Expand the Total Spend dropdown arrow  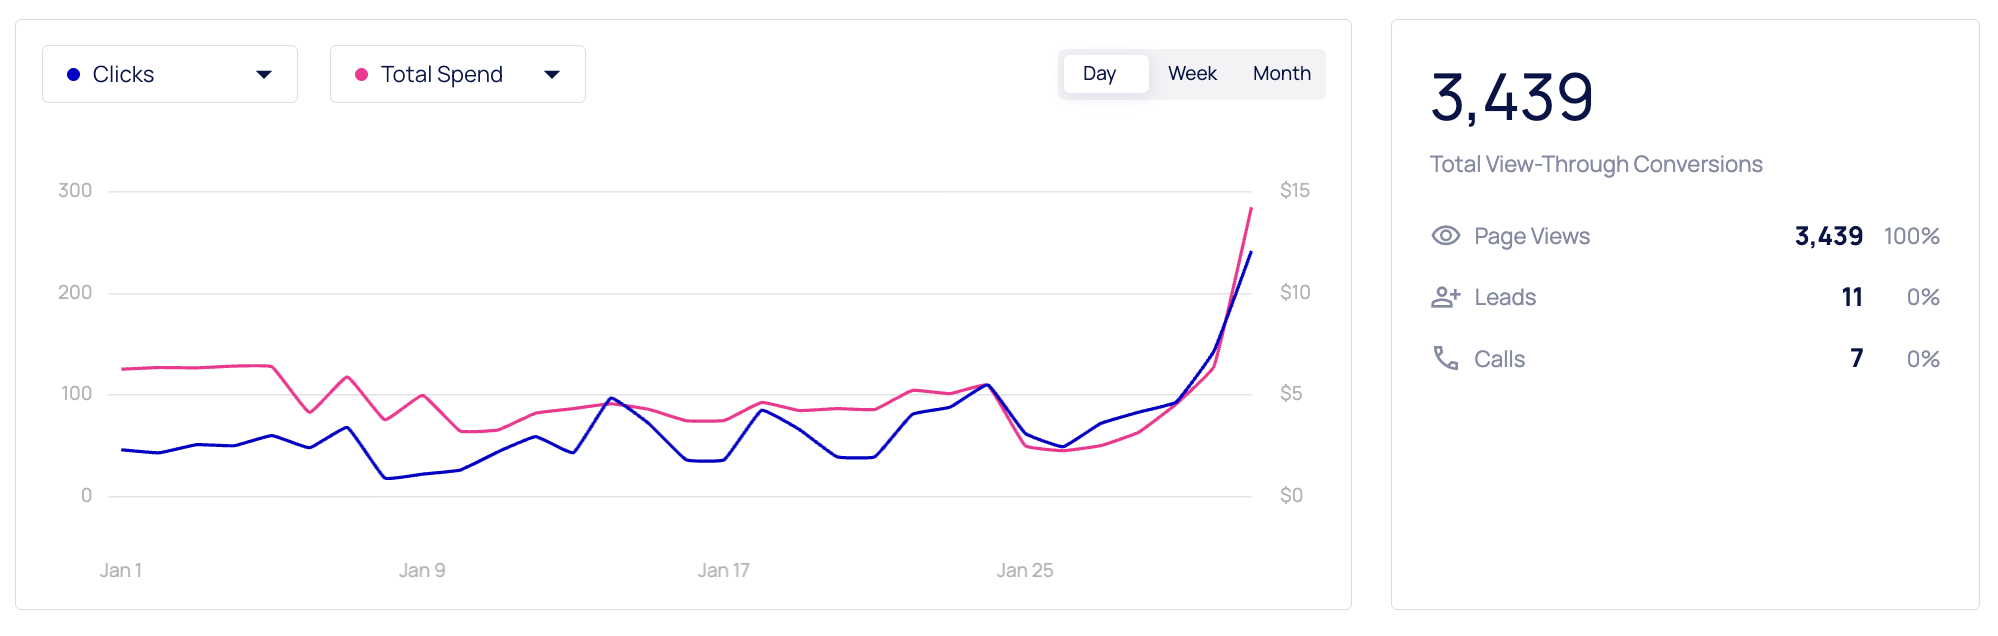[x=552, y=75]
